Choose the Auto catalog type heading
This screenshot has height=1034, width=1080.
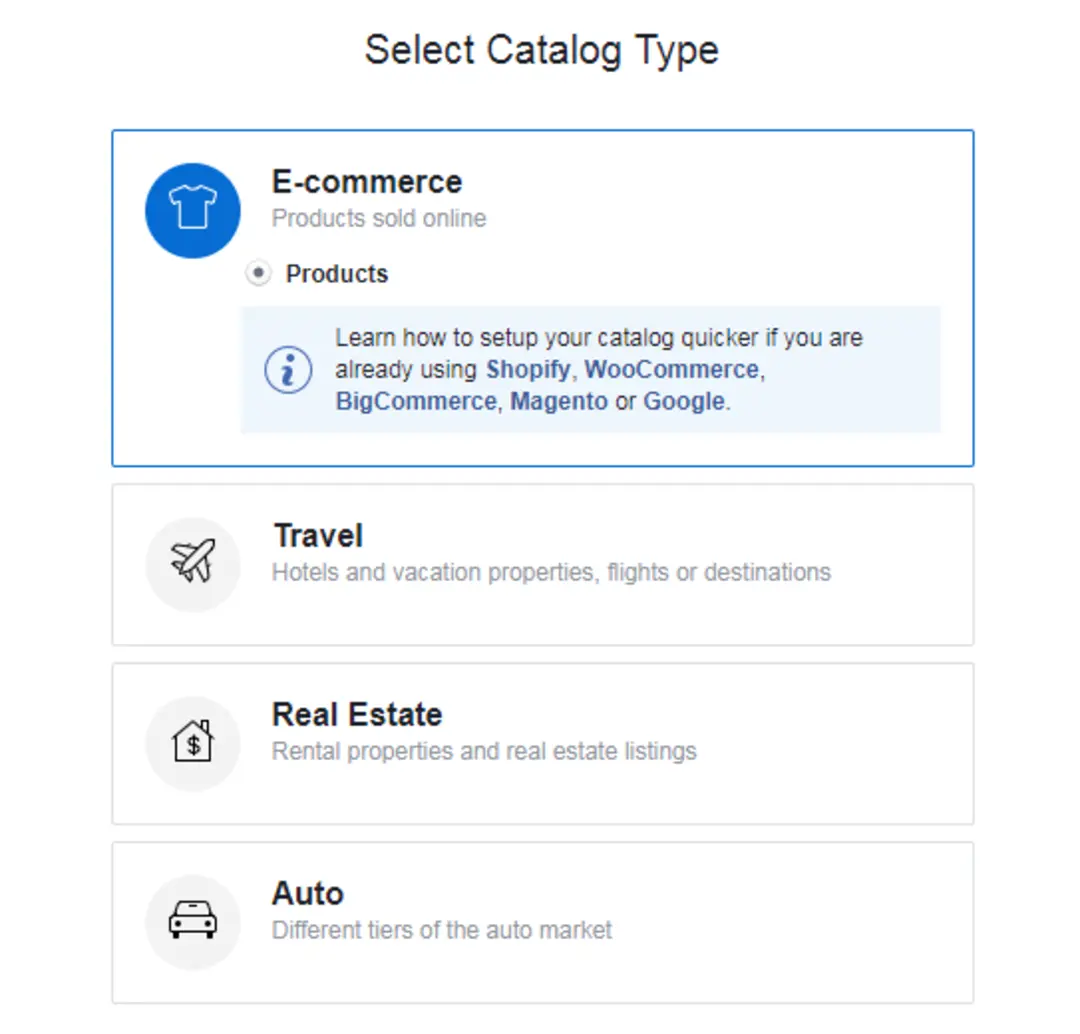pyautogui.click(x=308, y=893)
